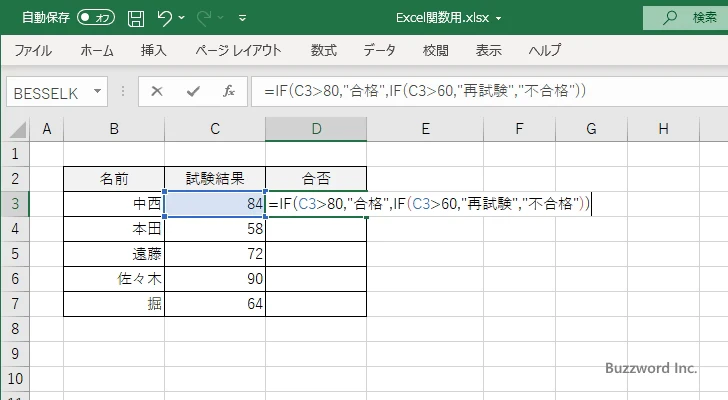Click the 試験結果 header cell

tap(215, 179)
